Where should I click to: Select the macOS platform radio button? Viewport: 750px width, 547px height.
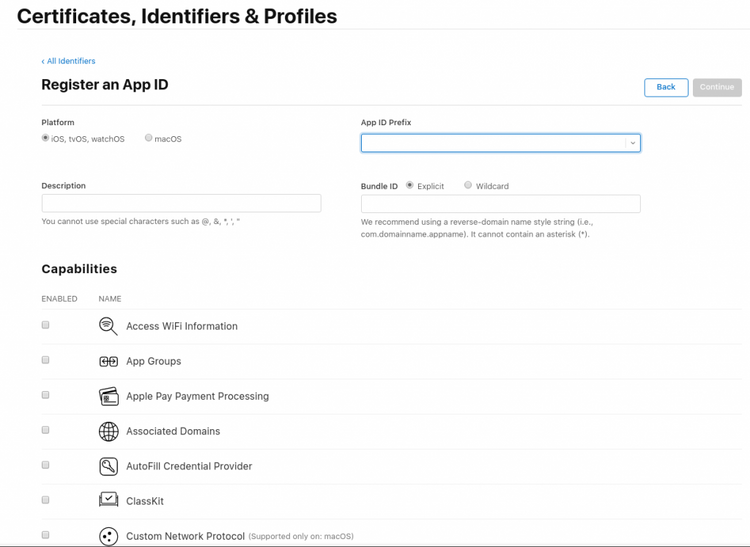tap(149, 138)
